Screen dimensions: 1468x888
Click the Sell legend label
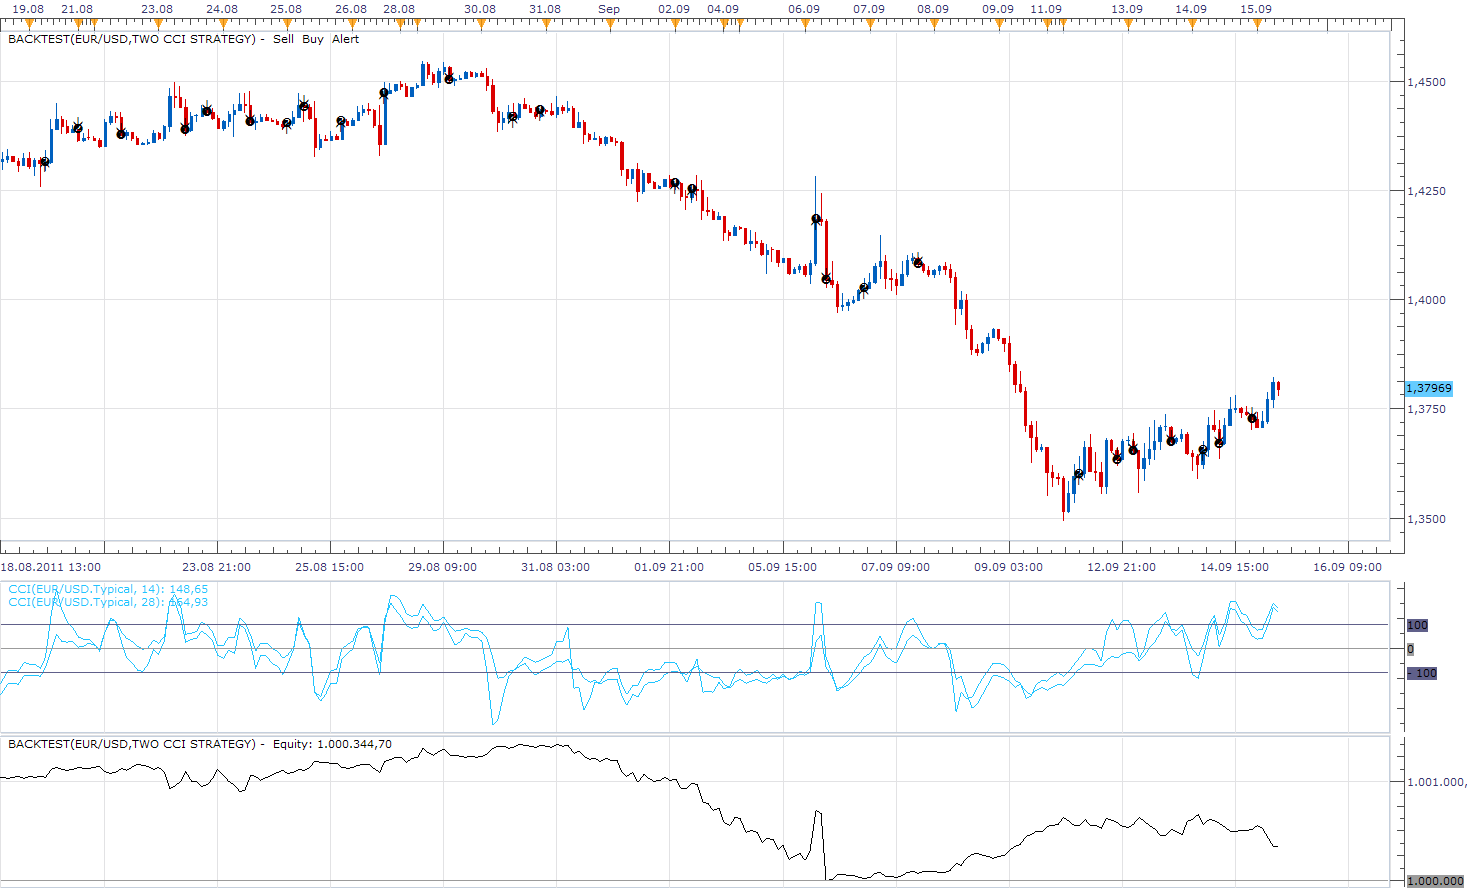(283, 39)
